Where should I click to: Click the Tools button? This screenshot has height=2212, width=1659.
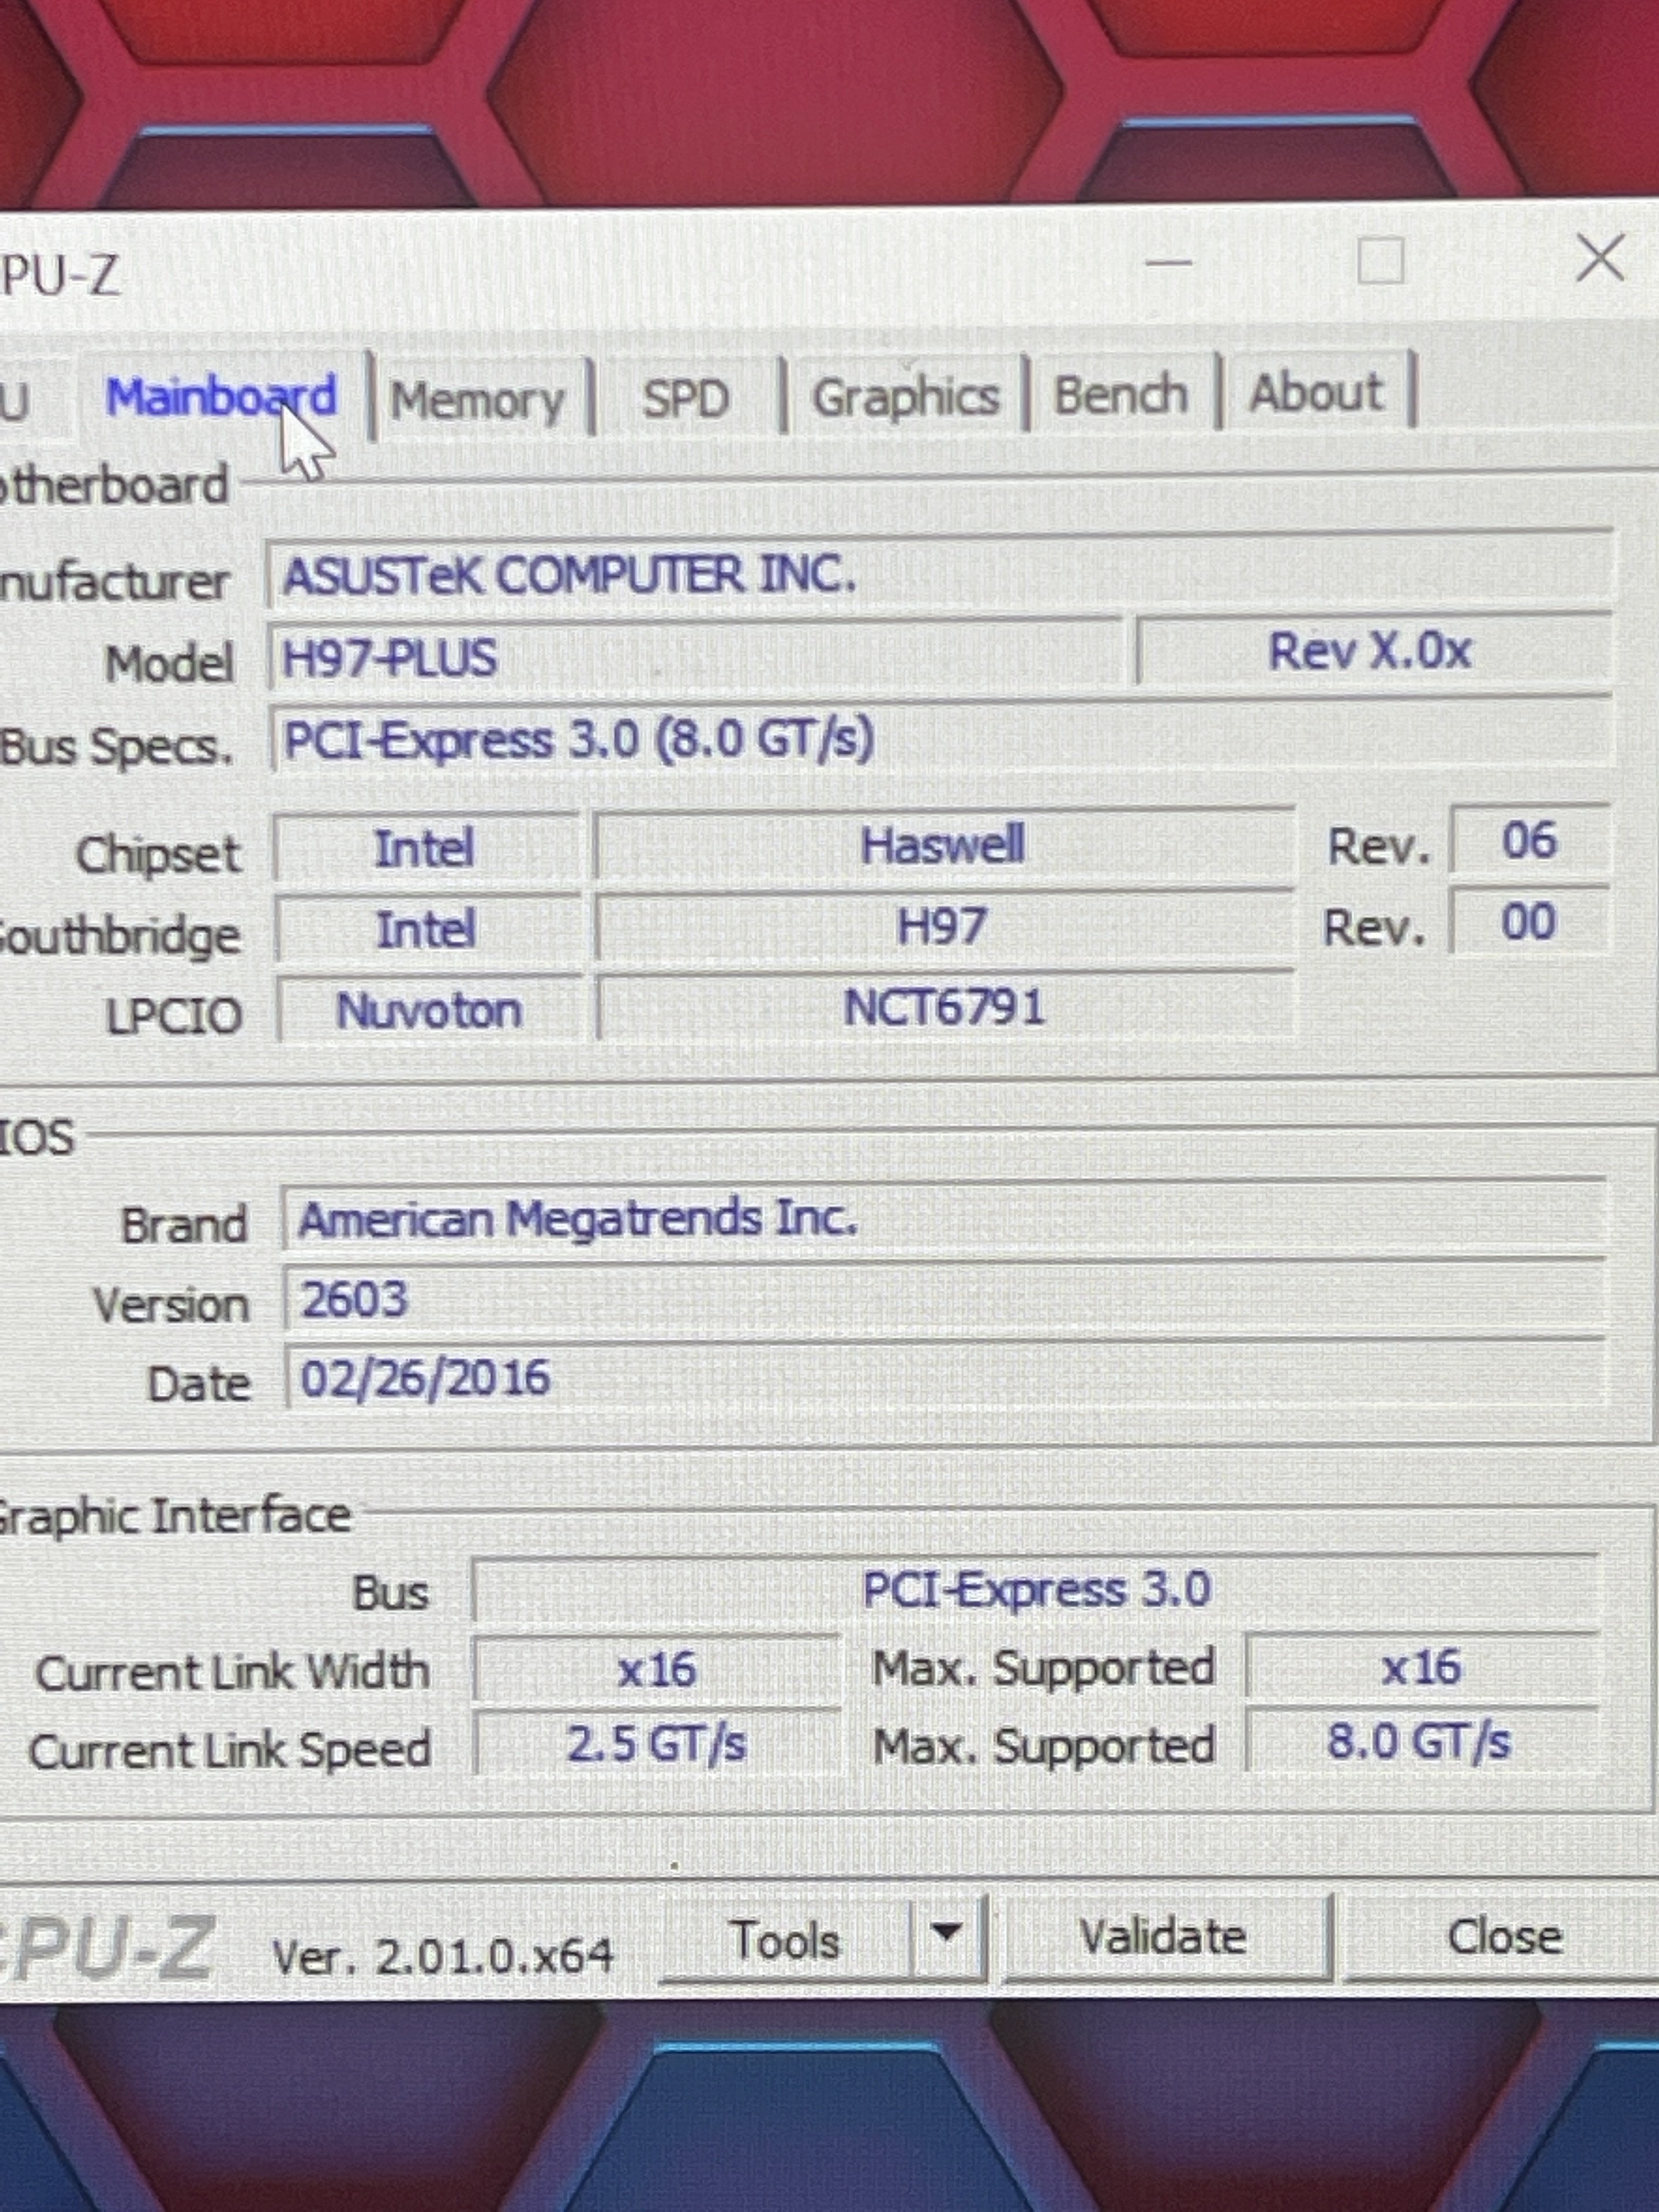[x=785, y=1941]
